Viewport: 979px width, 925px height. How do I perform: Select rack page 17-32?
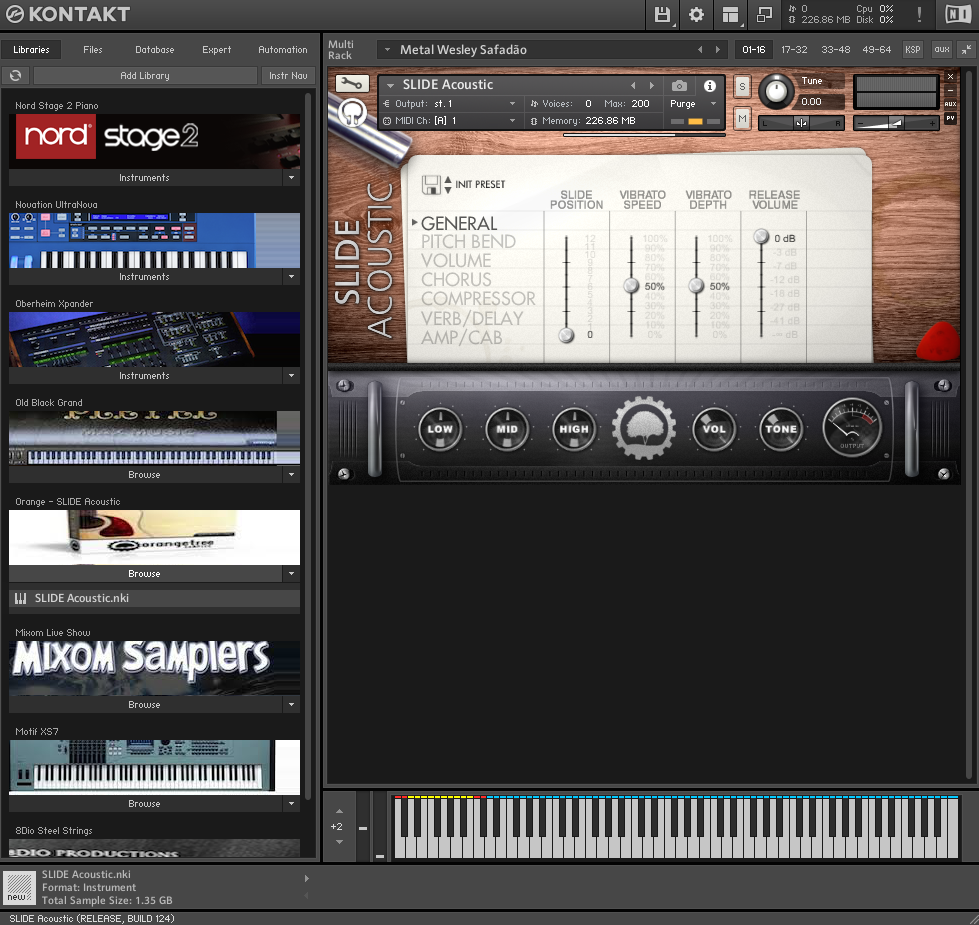click(794, 49)
